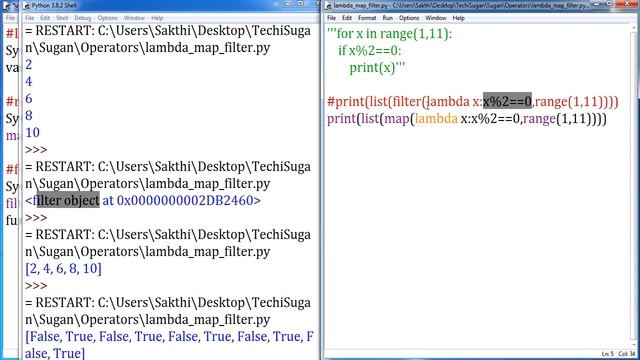Open Shell menu in Python Shell window
Image resolution: width=640 pixels, height=360 pixels.
click(62, 18)
